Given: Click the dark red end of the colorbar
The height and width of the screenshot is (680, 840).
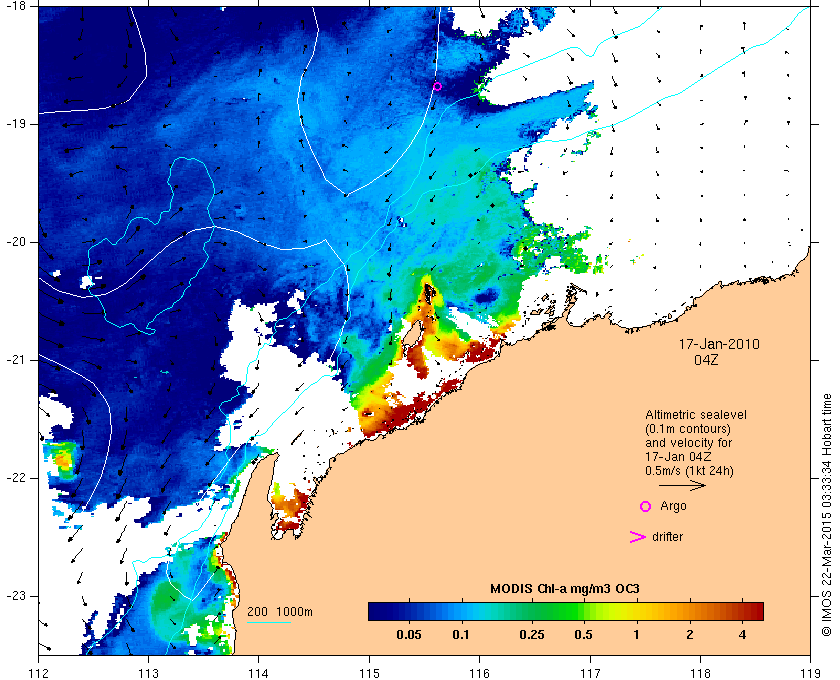Looking at the screenshot, I should click(754, 611).
